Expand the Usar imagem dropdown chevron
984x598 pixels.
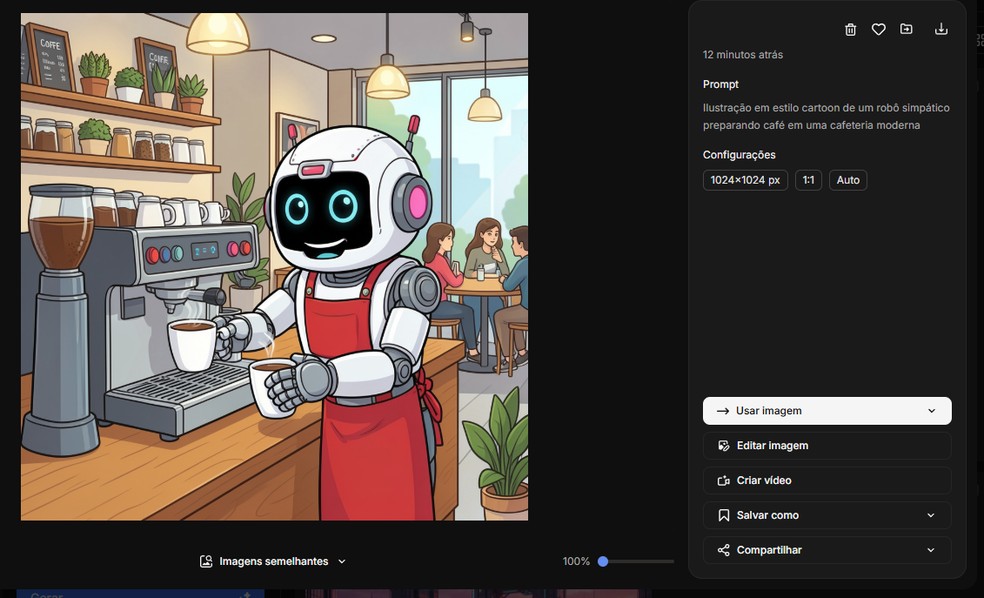tap(931, 411)
